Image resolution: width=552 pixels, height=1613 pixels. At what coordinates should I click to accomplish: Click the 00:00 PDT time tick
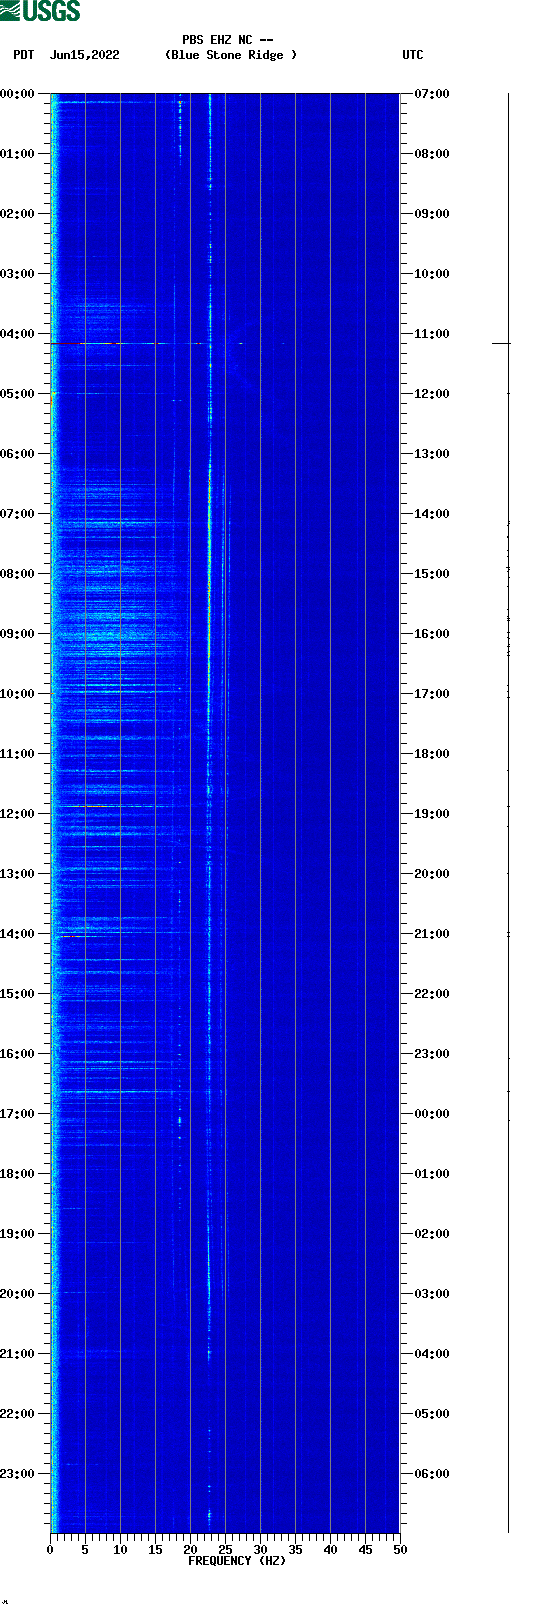pos(17,94)
